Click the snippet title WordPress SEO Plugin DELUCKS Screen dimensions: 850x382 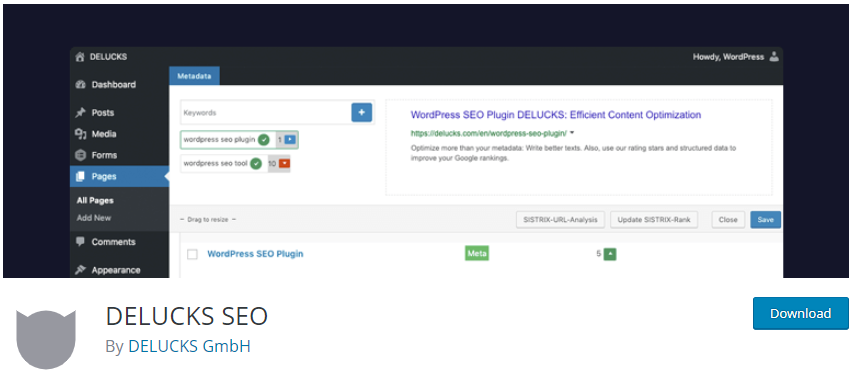556,115
